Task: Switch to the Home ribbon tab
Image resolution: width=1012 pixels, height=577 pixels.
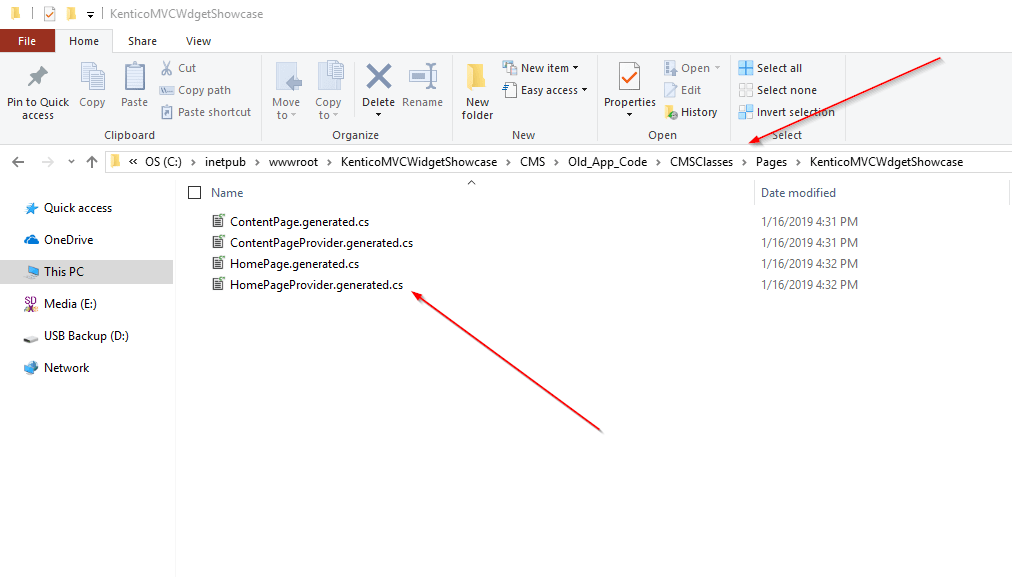Action: point(84,41)
